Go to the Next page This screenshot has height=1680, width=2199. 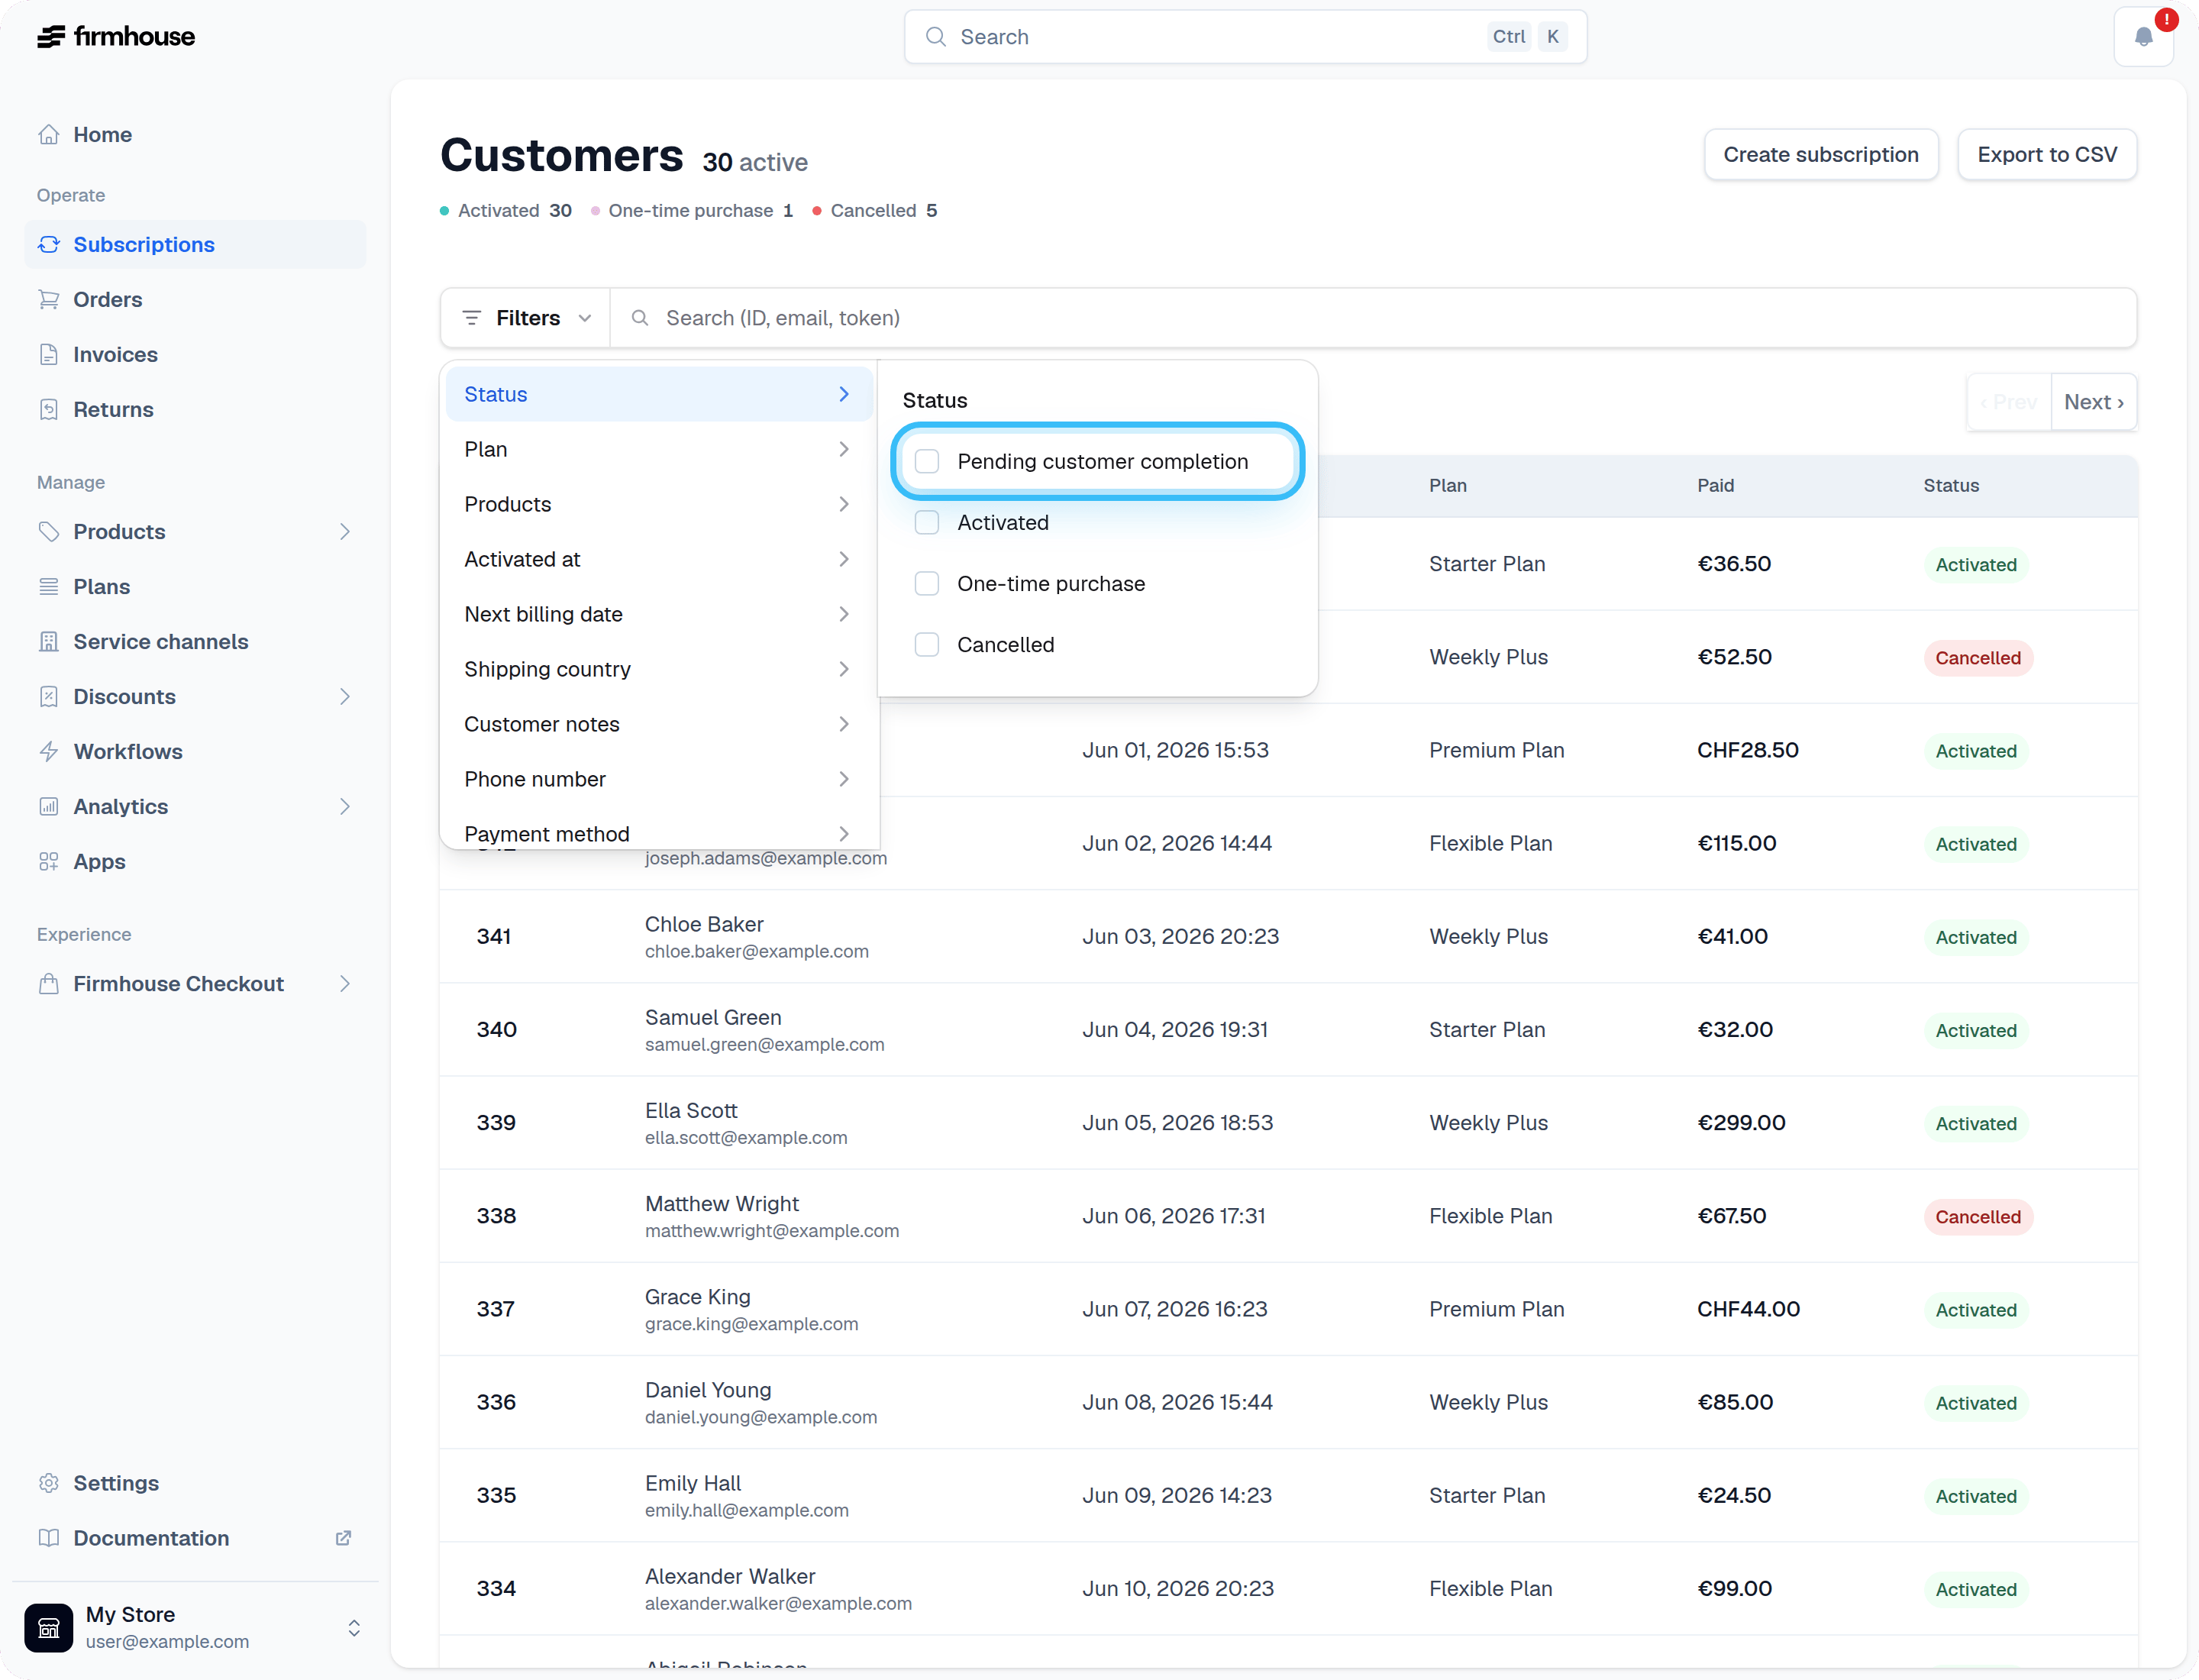pyautogui.click(x=2093, y=402)
